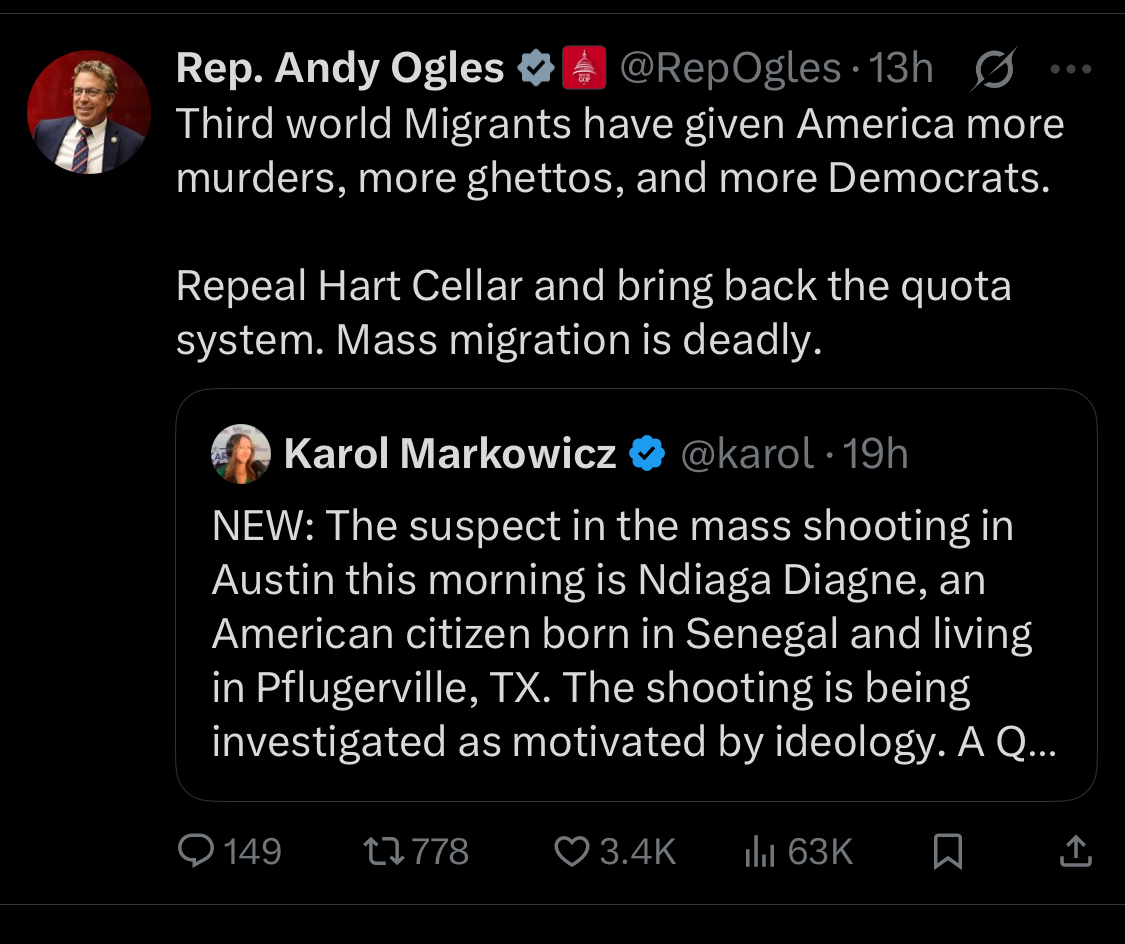Open Karol Markowicz's small avatar

[x=241, y=454]
